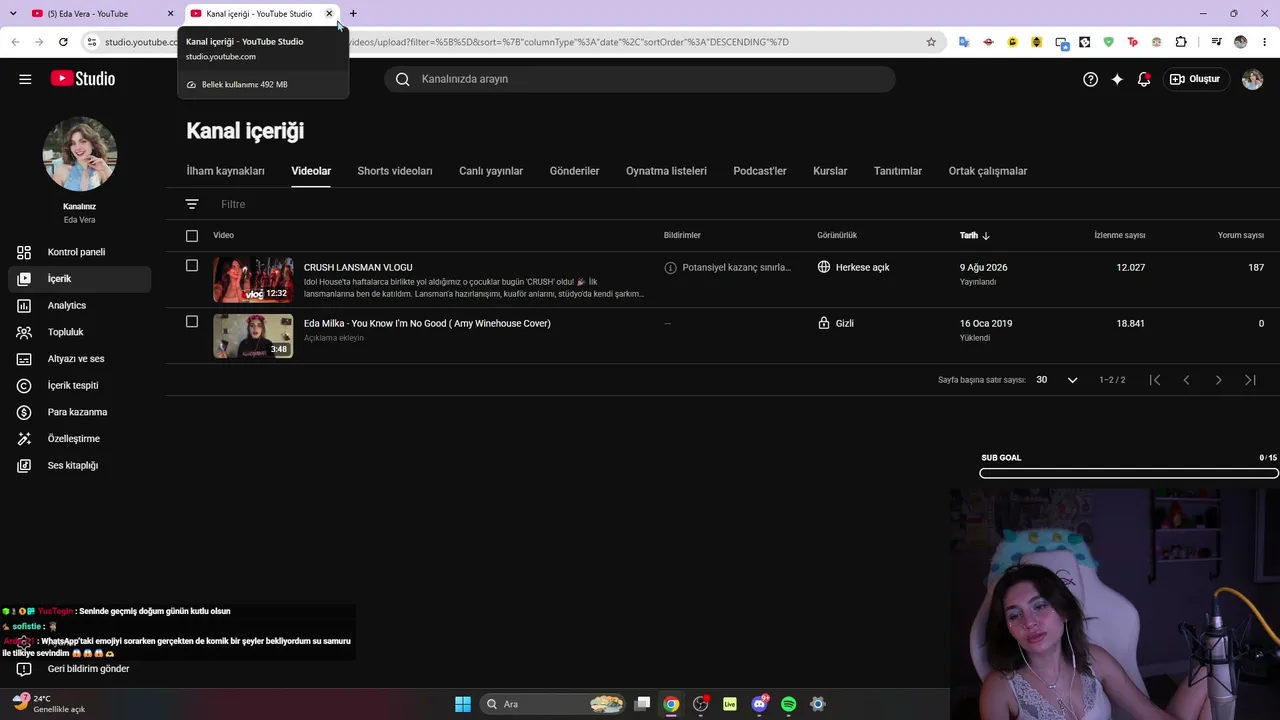
Task: Open the Ortak çalışmalar tab
Action: (988, 171)
